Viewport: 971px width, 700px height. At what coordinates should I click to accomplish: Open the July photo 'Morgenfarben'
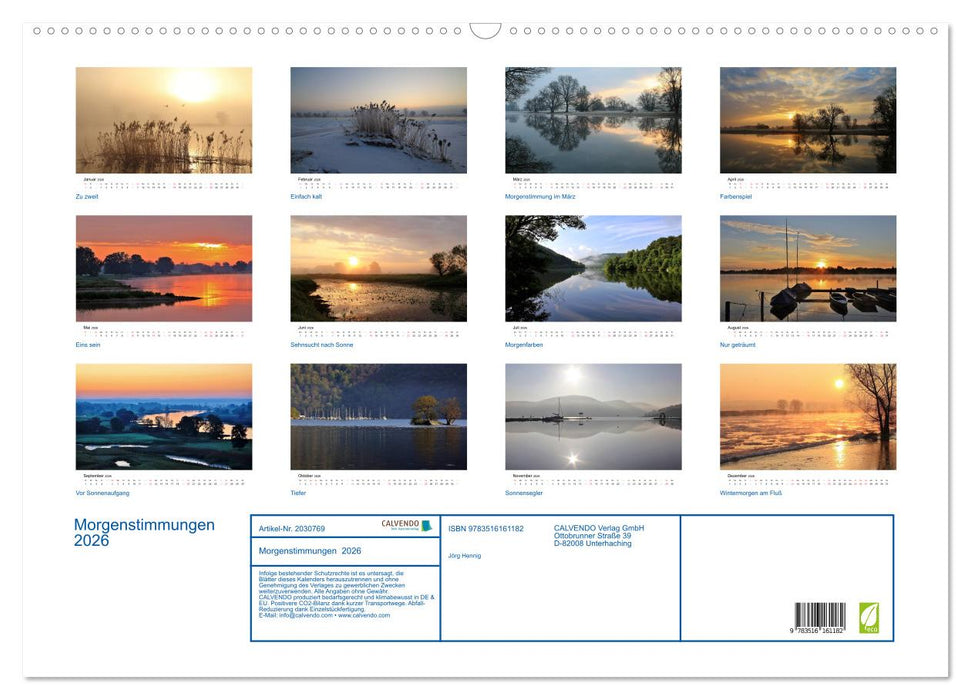[x=592, y=268]
